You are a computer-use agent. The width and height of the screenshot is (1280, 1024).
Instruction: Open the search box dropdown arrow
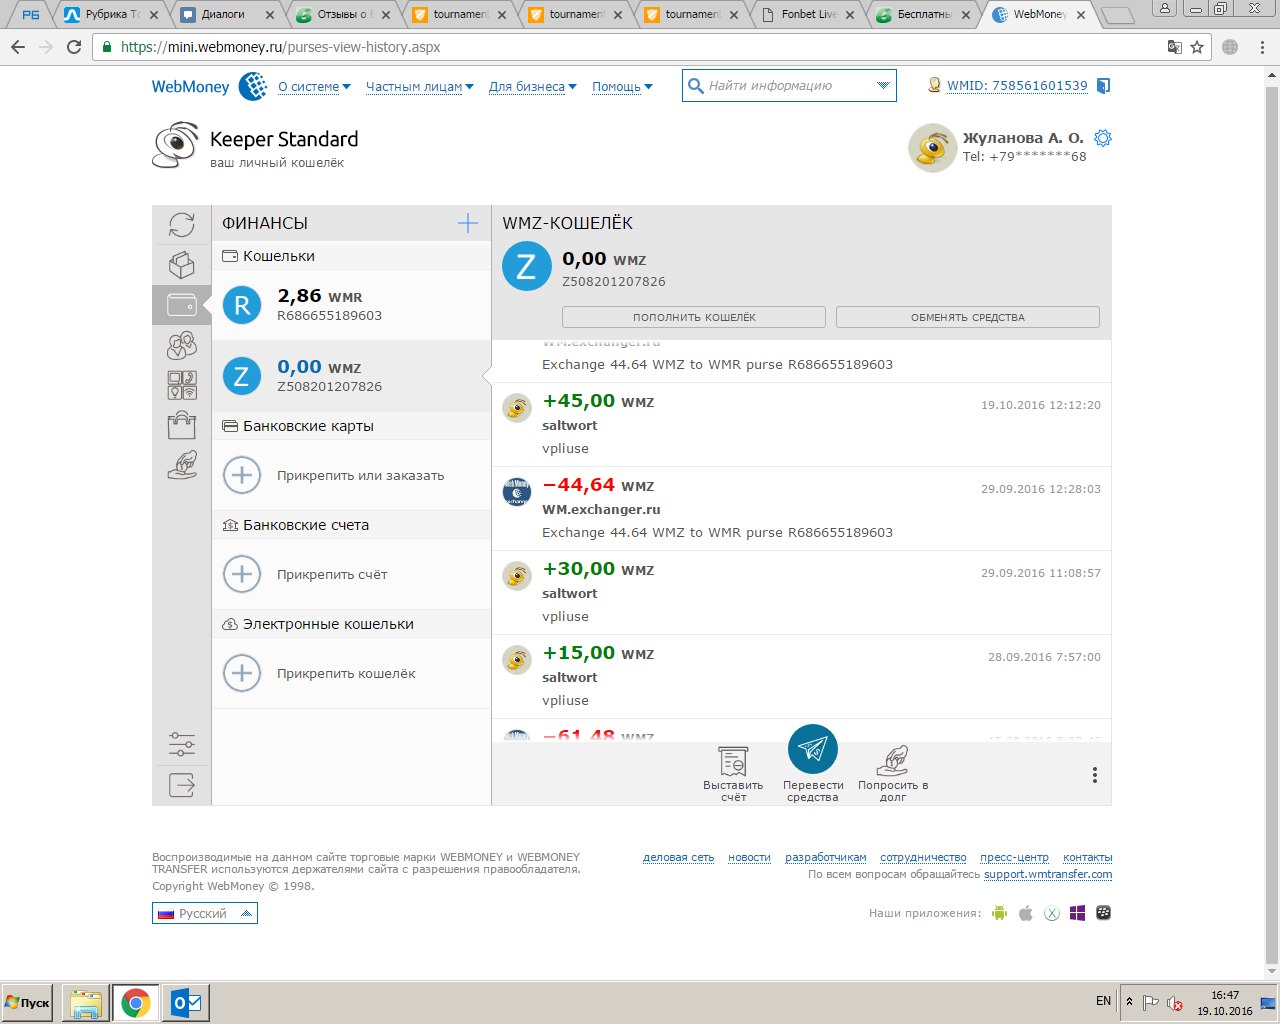click(883, 86)
